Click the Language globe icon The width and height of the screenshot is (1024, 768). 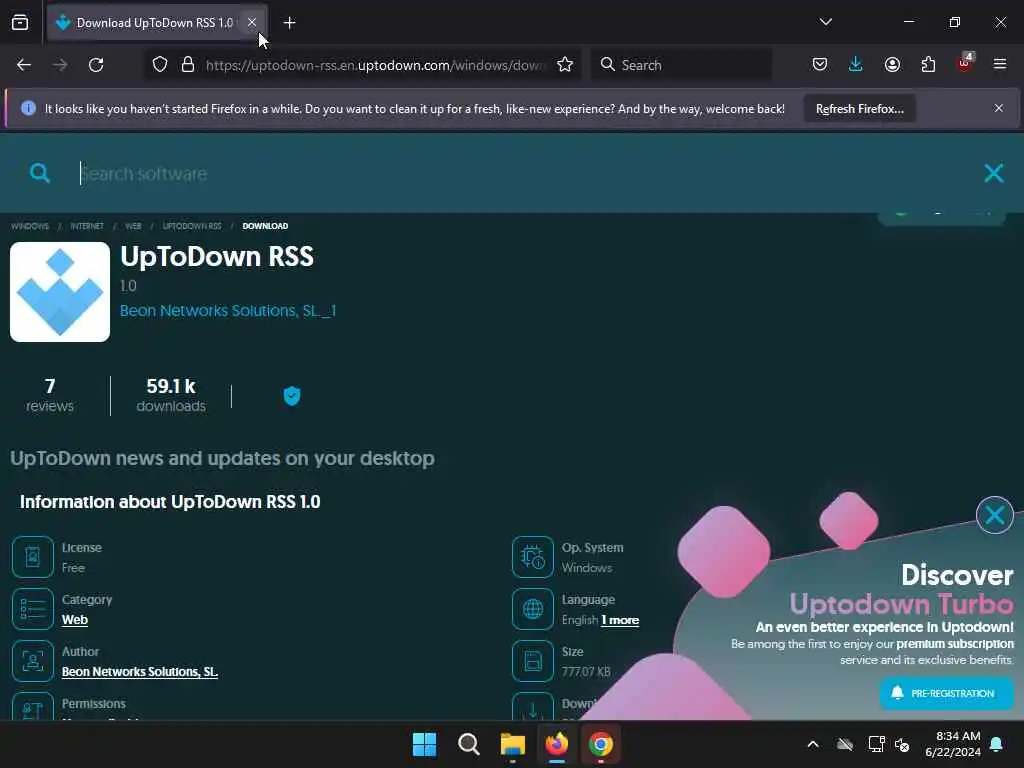(x=533, y=609)
